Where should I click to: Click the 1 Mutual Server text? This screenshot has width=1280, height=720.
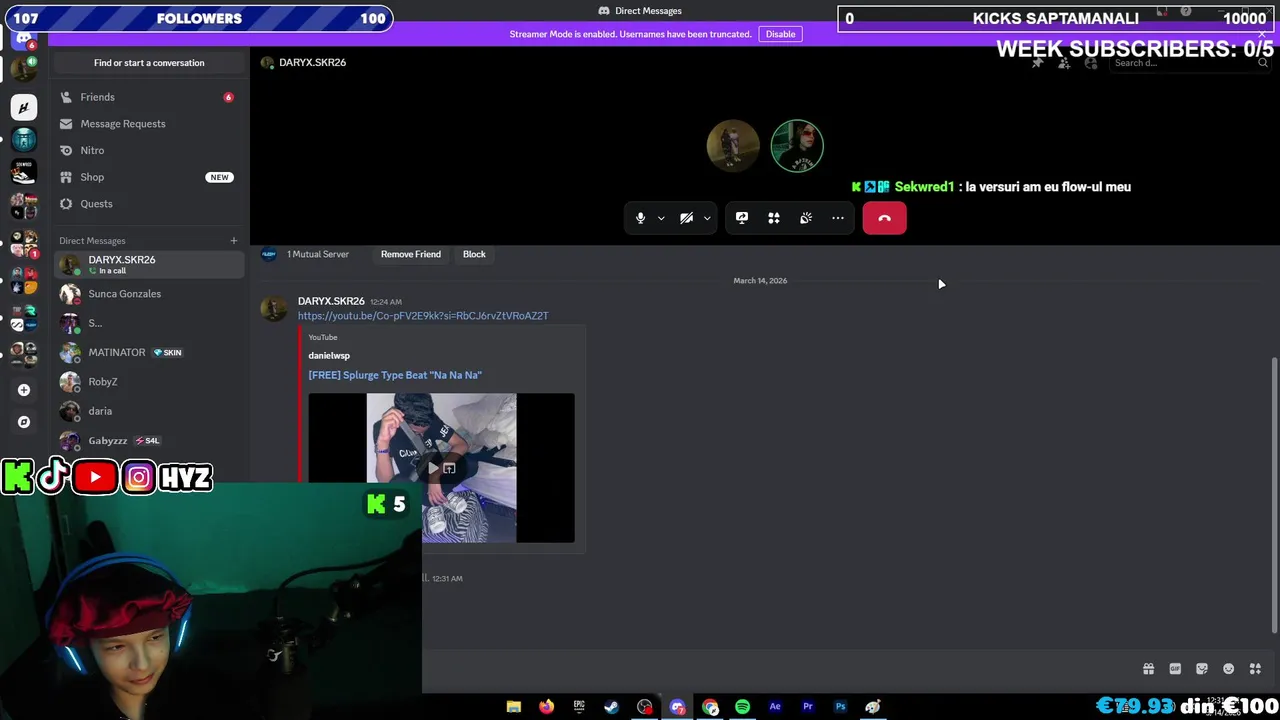pos(318,254)
